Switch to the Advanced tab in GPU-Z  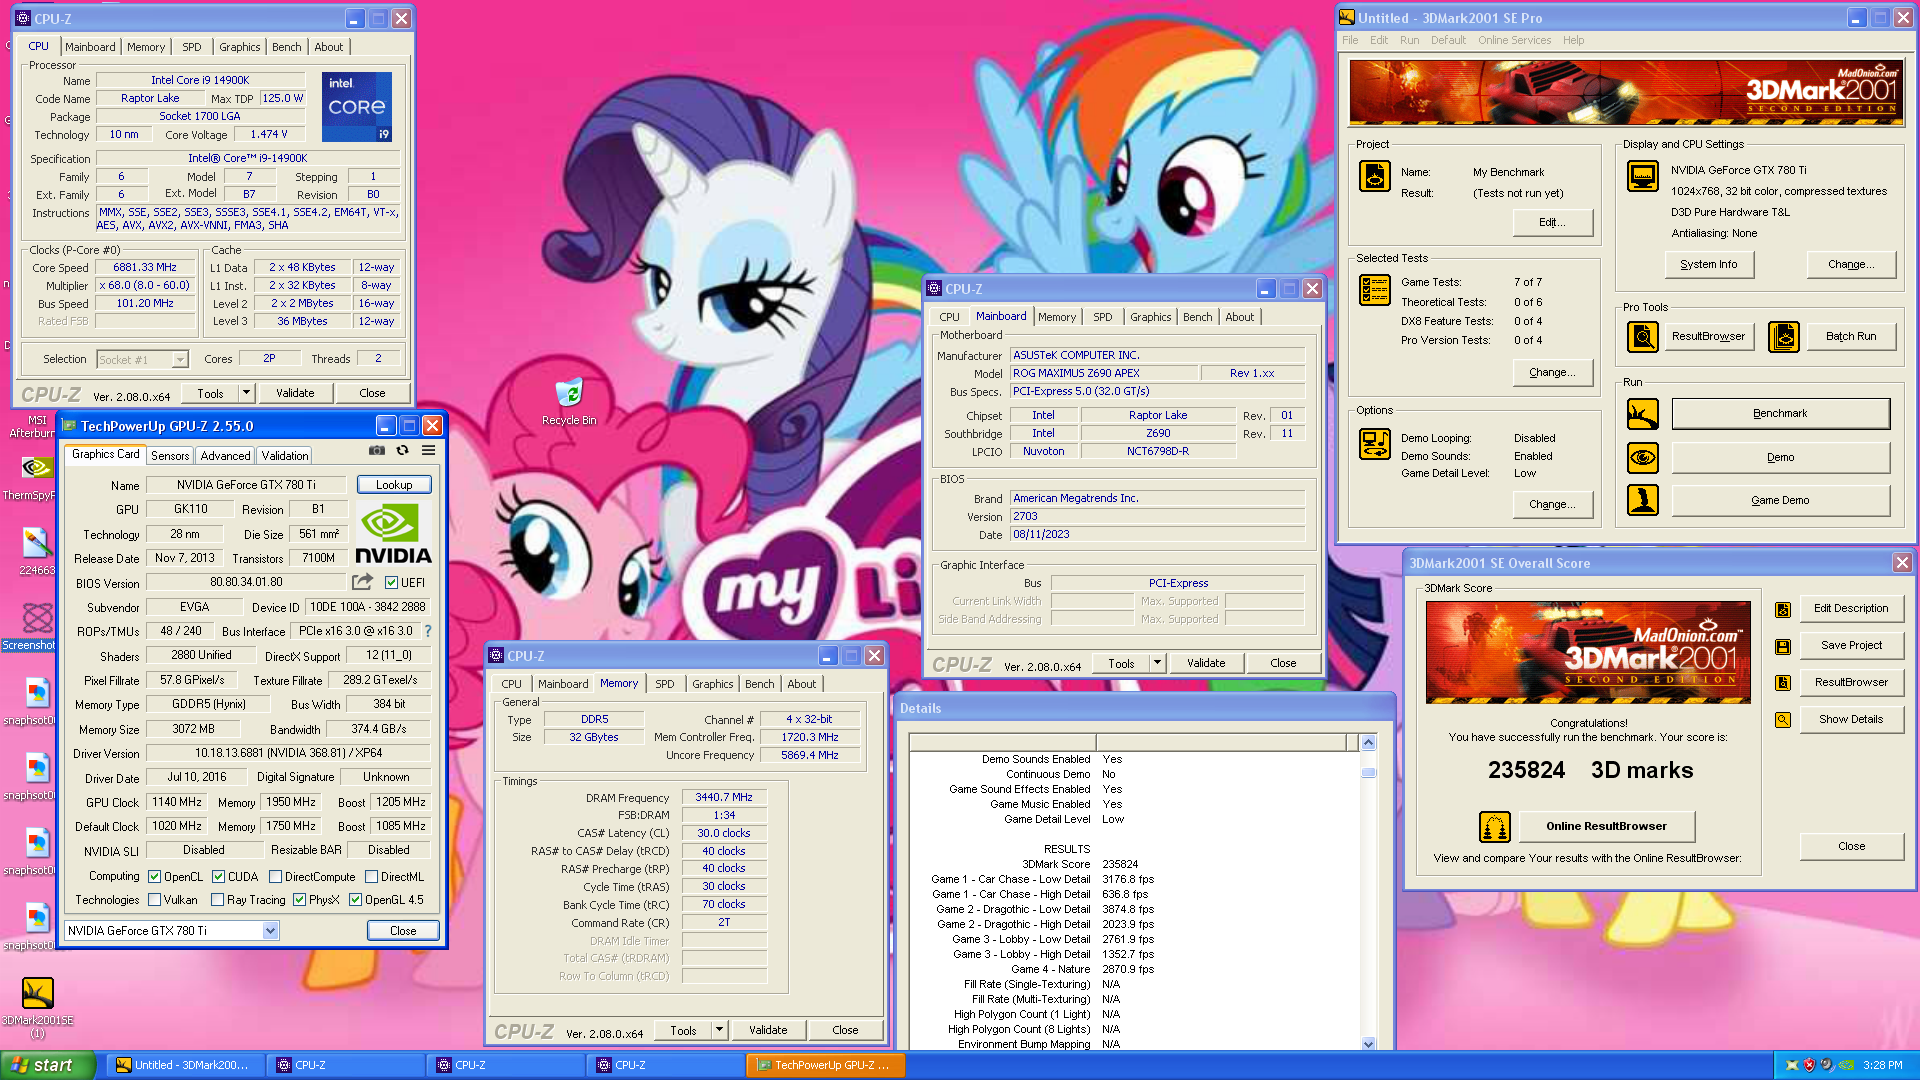coord(226,456)
